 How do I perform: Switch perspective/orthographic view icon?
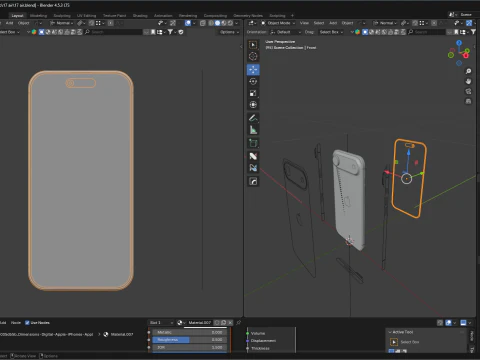[x=468, y=101]
